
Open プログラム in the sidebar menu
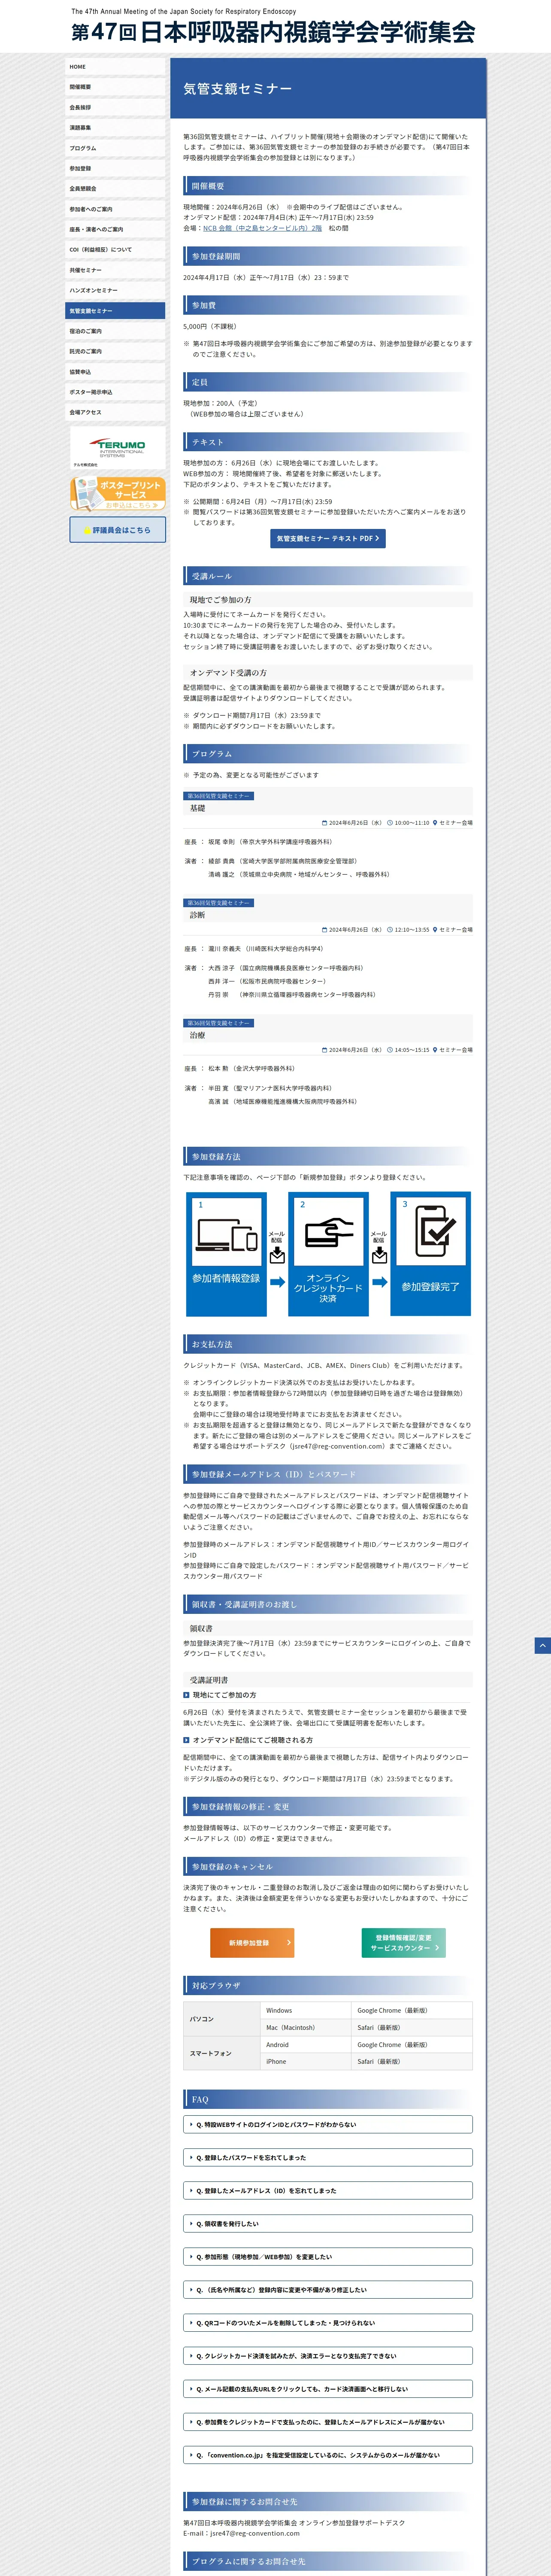[115, 148]
